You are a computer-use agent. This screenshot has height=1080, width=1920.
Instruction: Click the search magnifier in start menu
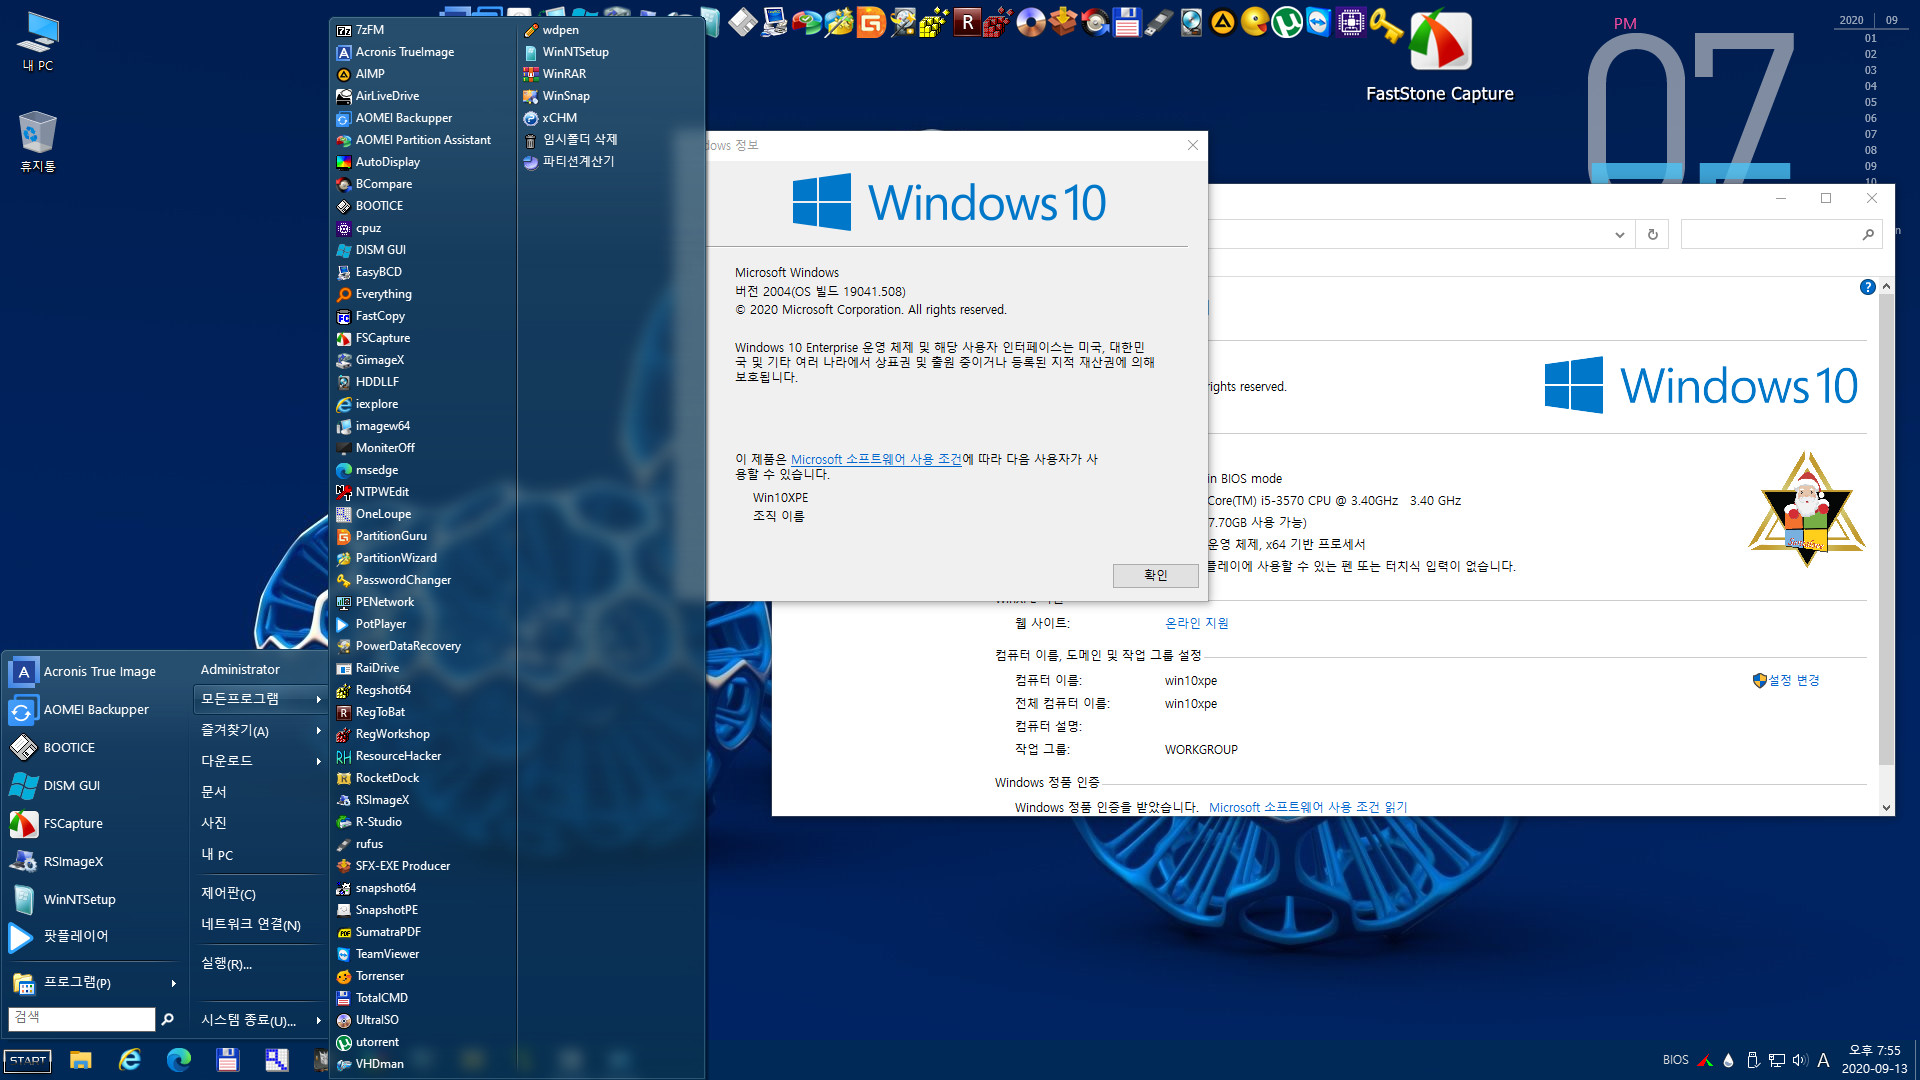[167, 1019]
